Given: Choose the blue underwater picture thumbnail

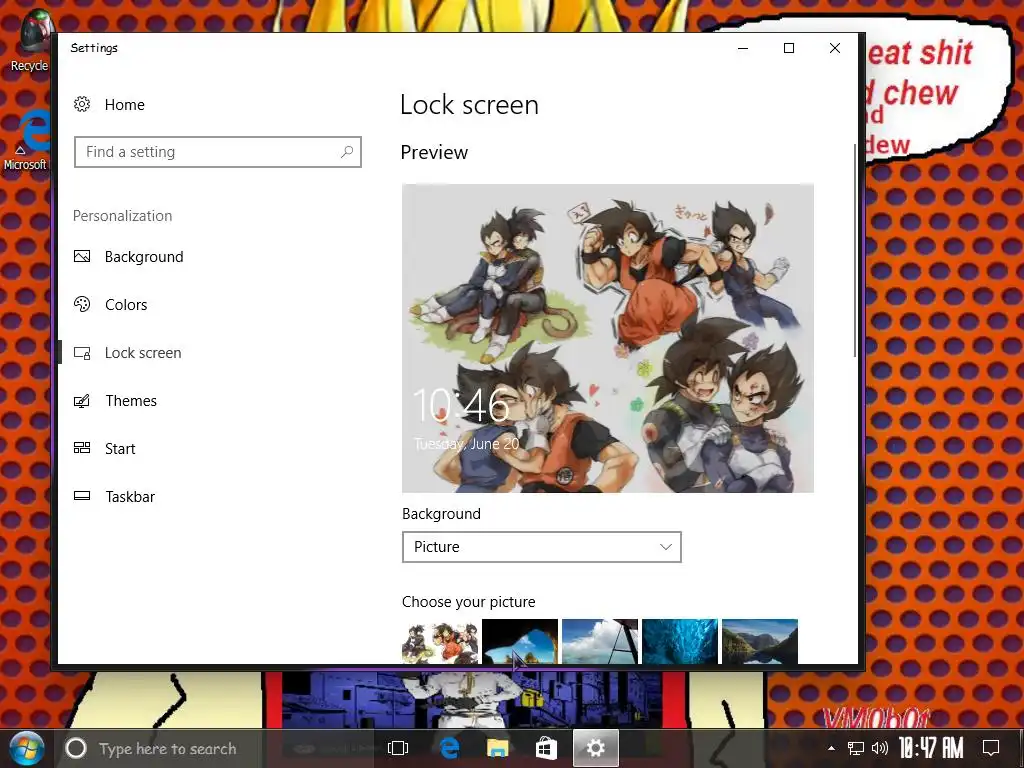Looking at the screenshot, I should click(x=680, y=641).
